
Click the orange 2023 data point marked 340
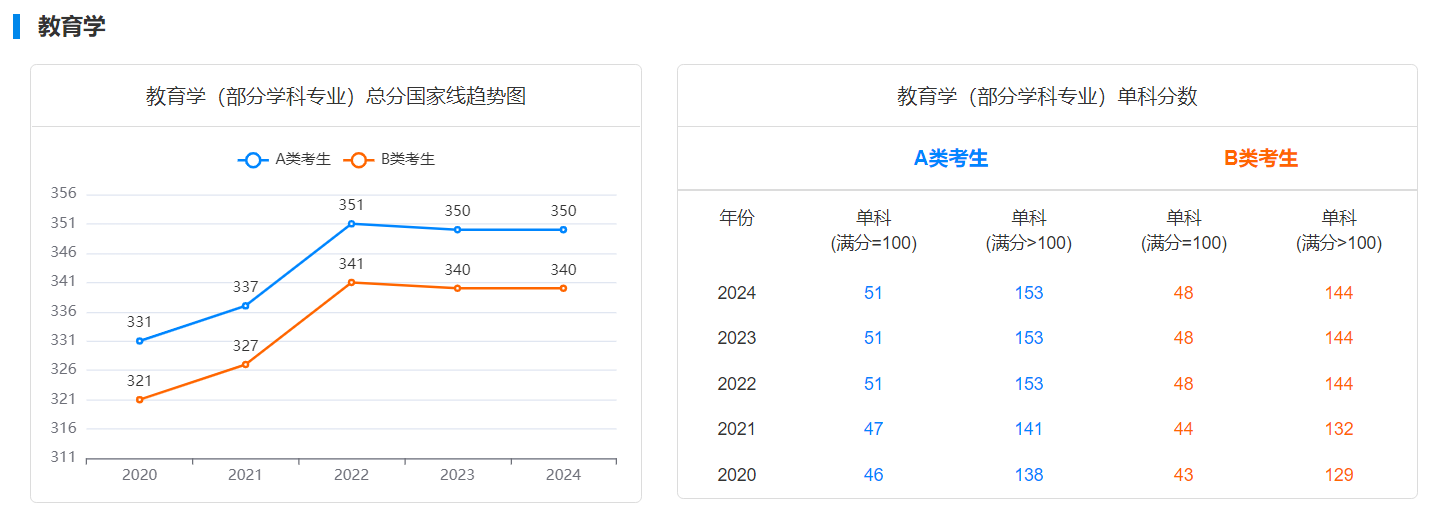coord(458,288)
